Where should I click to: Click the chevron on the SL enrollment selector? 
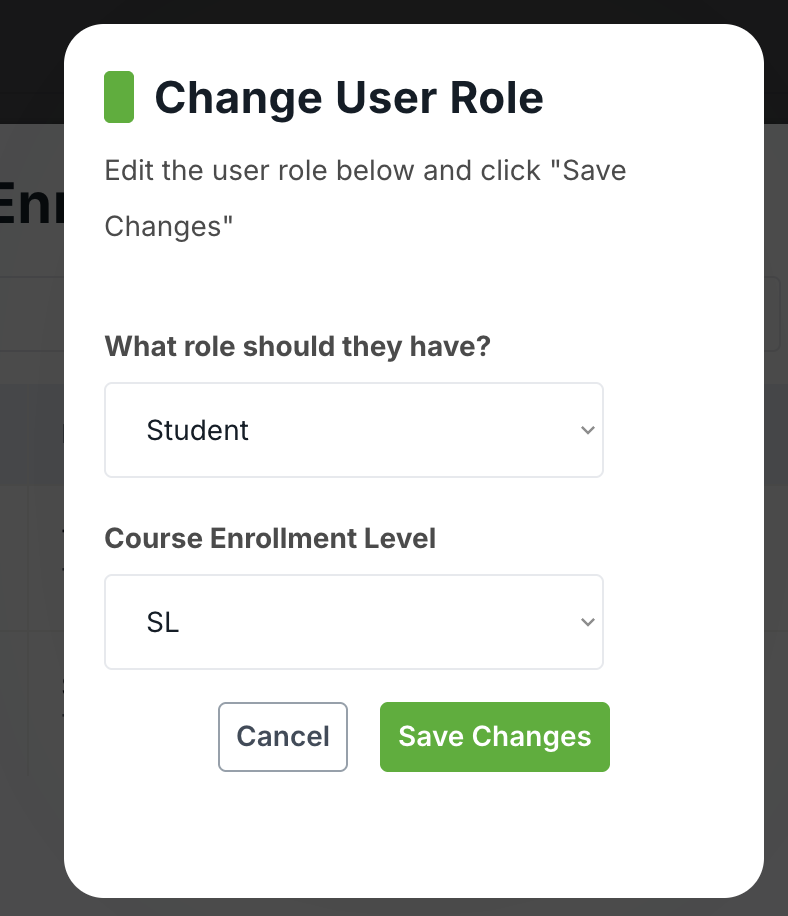click(x=588, y=622)
